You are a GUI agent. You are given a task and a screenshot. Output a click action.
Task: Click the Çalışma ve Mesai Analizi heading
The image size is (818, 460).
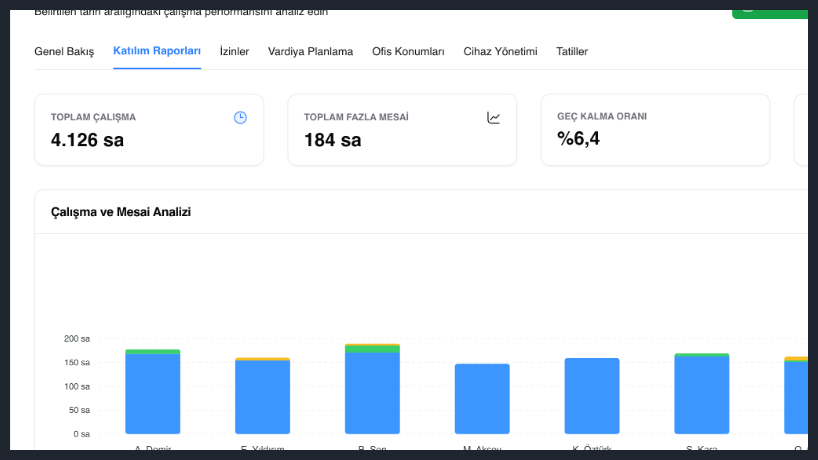coord(121,212)
